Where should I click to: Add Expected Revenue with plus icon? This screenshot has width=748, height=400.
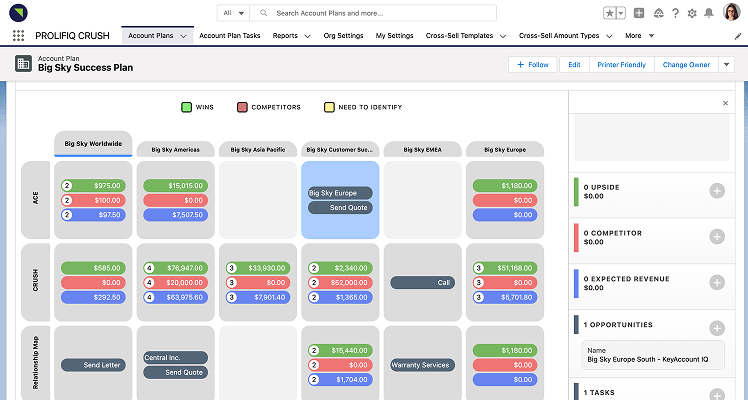tap(717, 282)
